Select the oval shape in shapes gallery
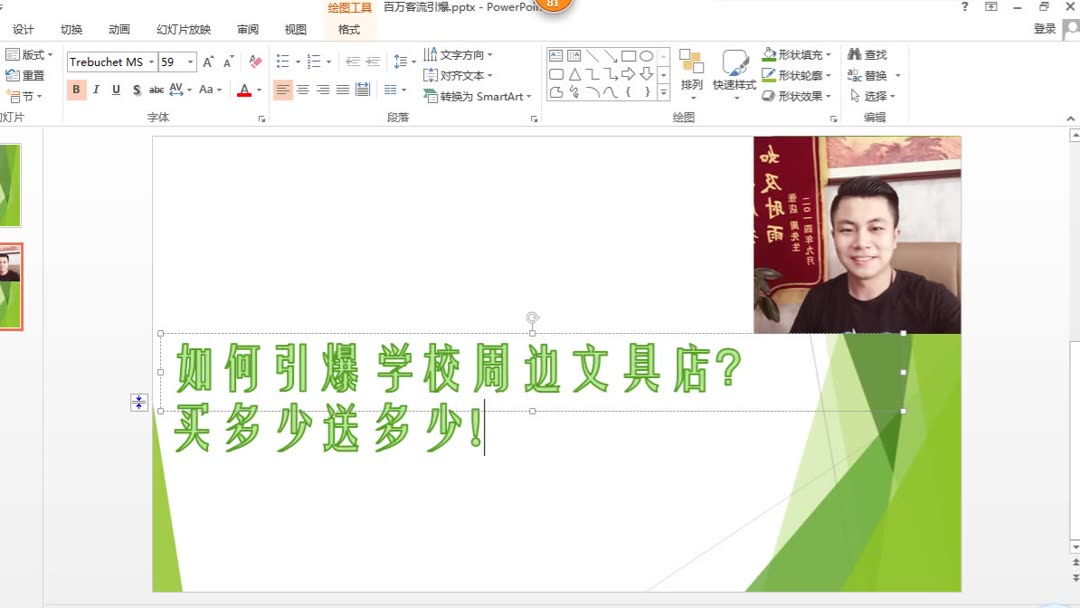1080x608 pixels. [645, 56]
